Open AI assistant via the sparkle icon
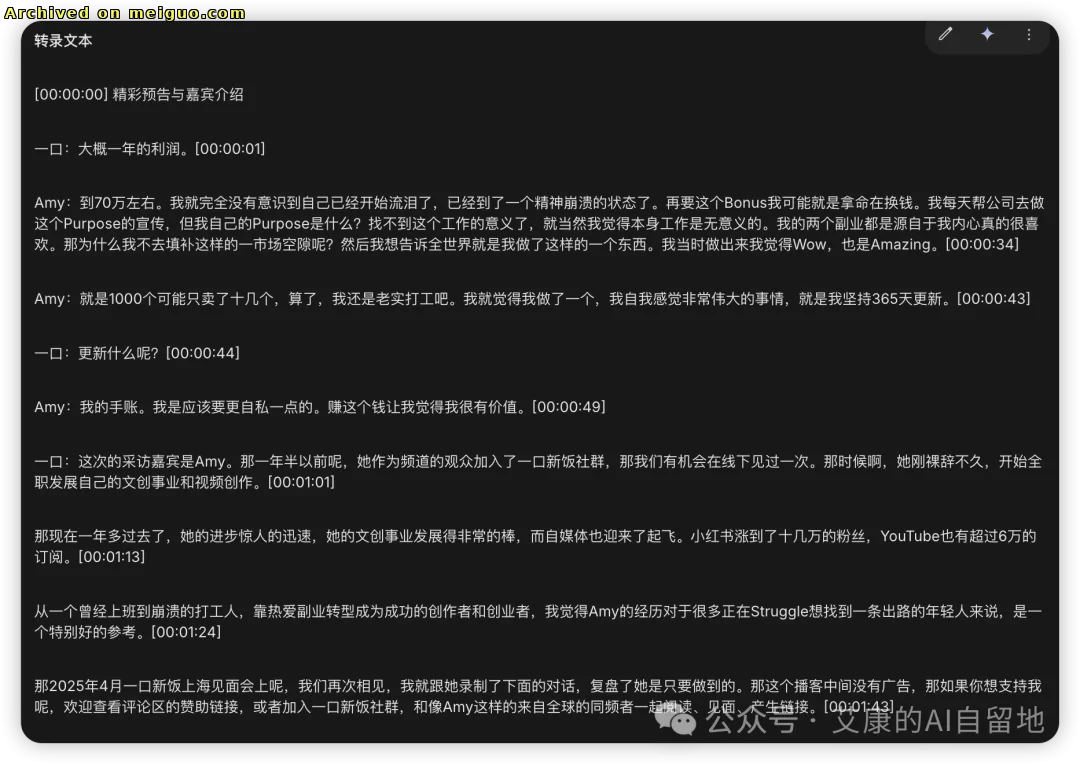The height and width of the screenshot is (764, 1080). tap(987, 34)
